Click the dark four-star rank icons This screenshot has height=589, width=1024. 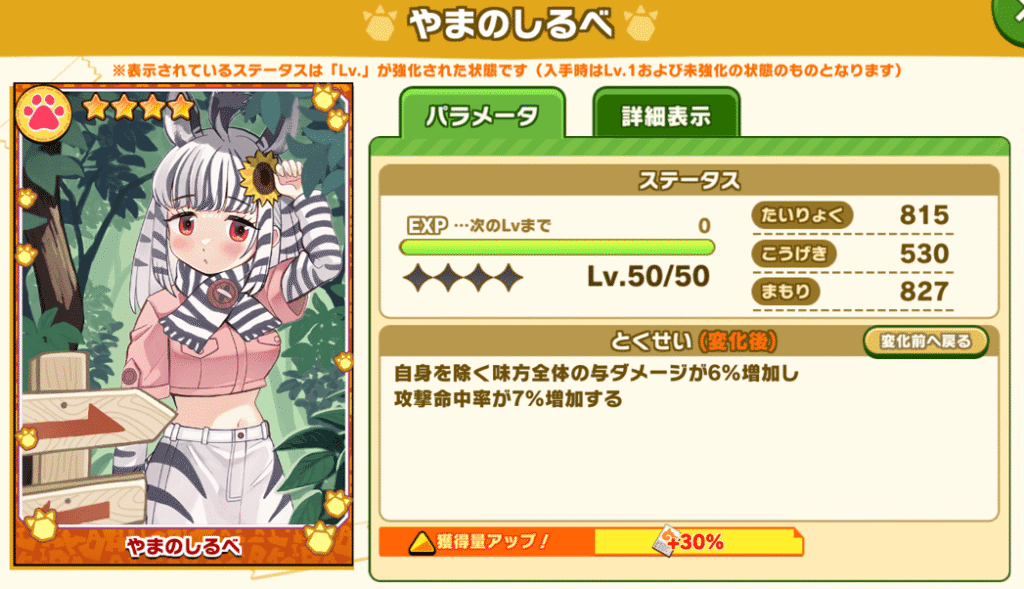tap(463, 278)
